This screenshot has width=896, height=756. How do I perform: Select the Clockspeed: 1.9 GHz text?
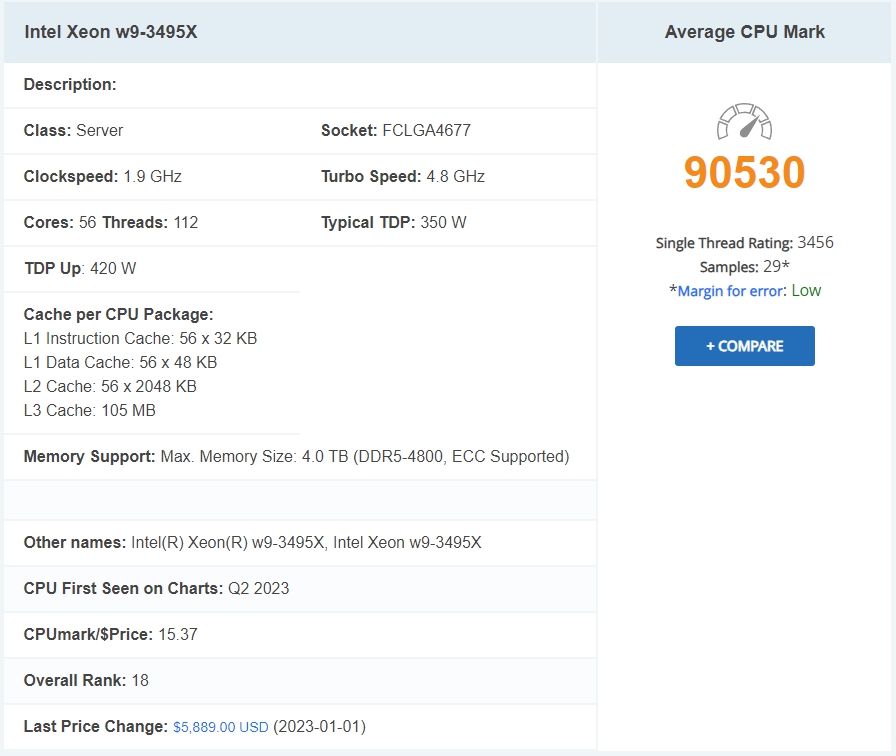(x=103, y=177)
